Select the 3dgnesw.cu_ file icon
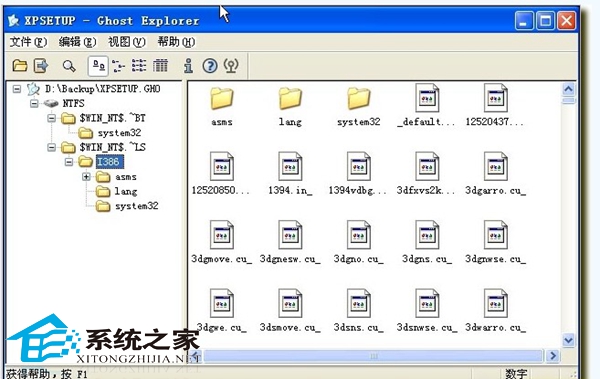Screen dimensions: 600x379 click(290, 235)
